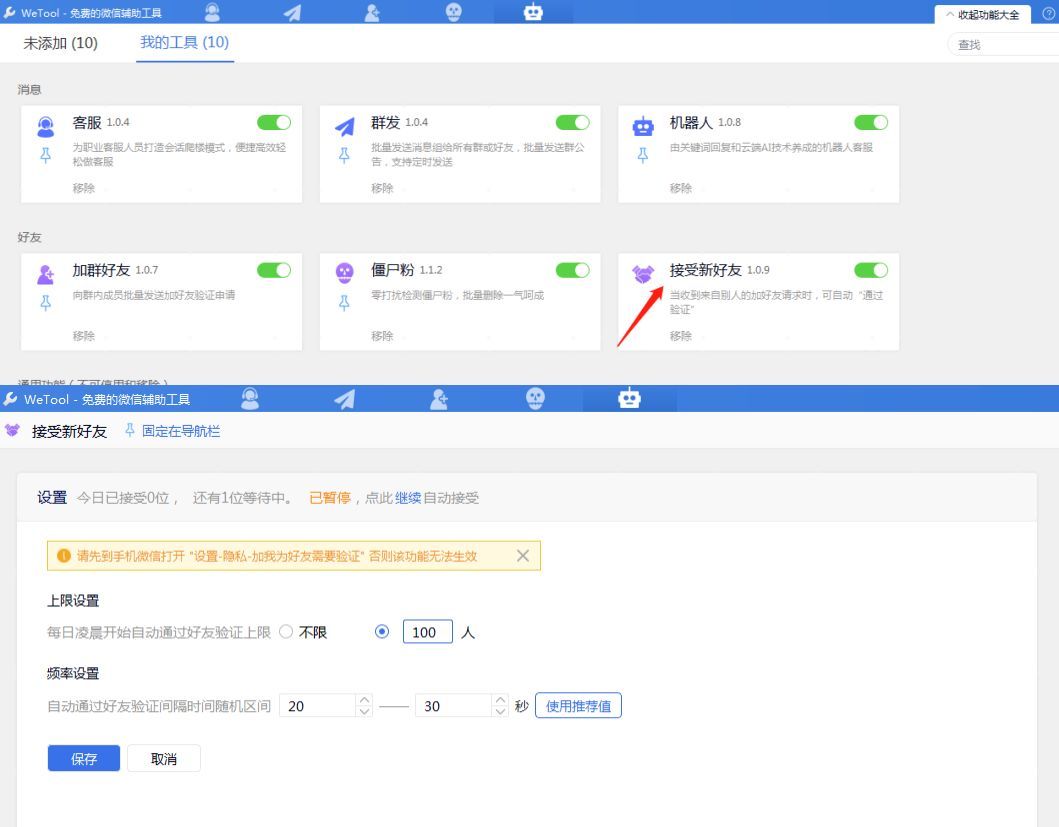1059x827 pixels.
Task: Click the WeTool logo icon
Action: 10,13
